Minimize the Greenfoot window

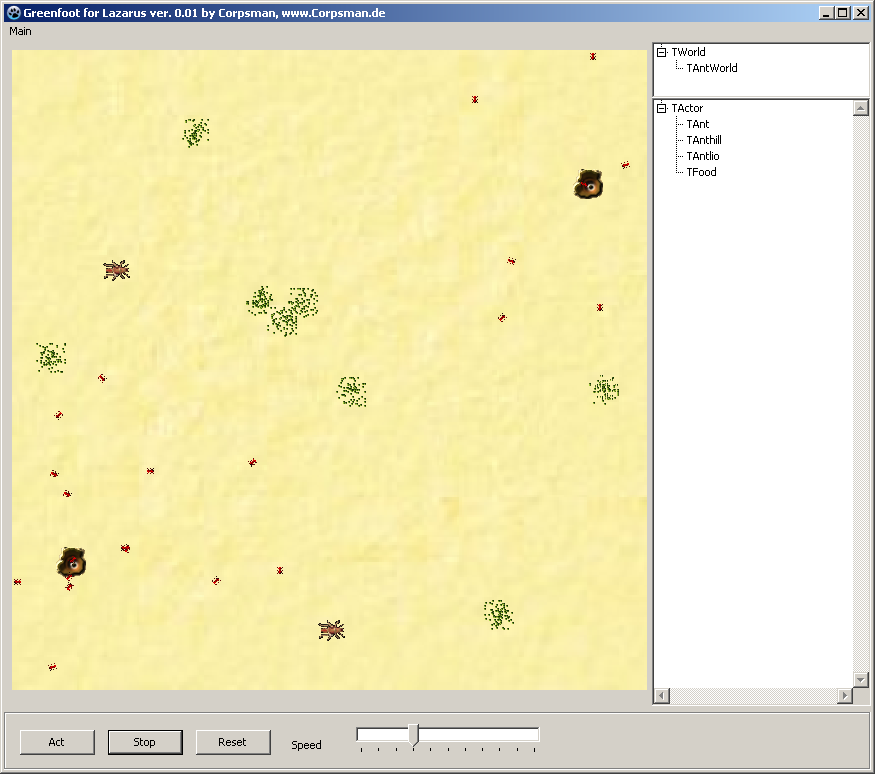pyautogui.click(x=826, y=13)
